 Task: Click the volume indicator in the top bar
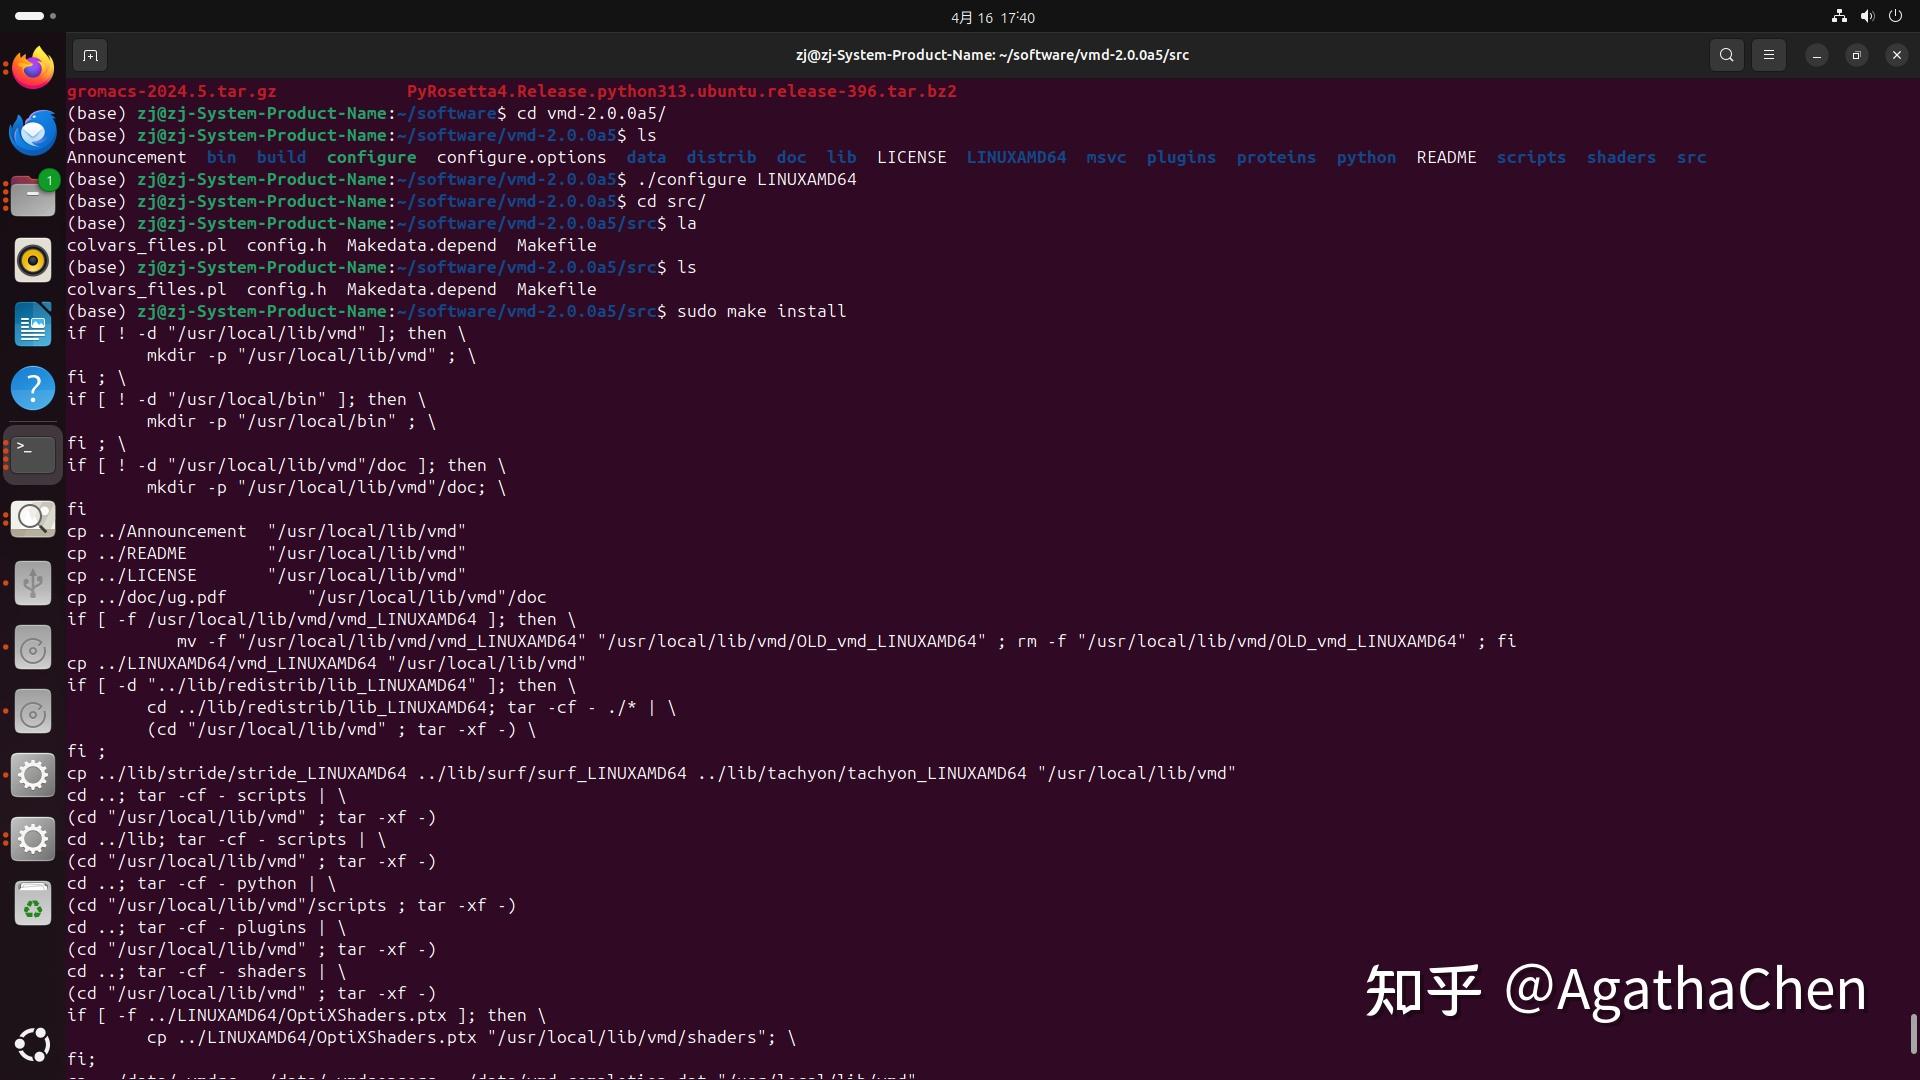[1867, 16]
